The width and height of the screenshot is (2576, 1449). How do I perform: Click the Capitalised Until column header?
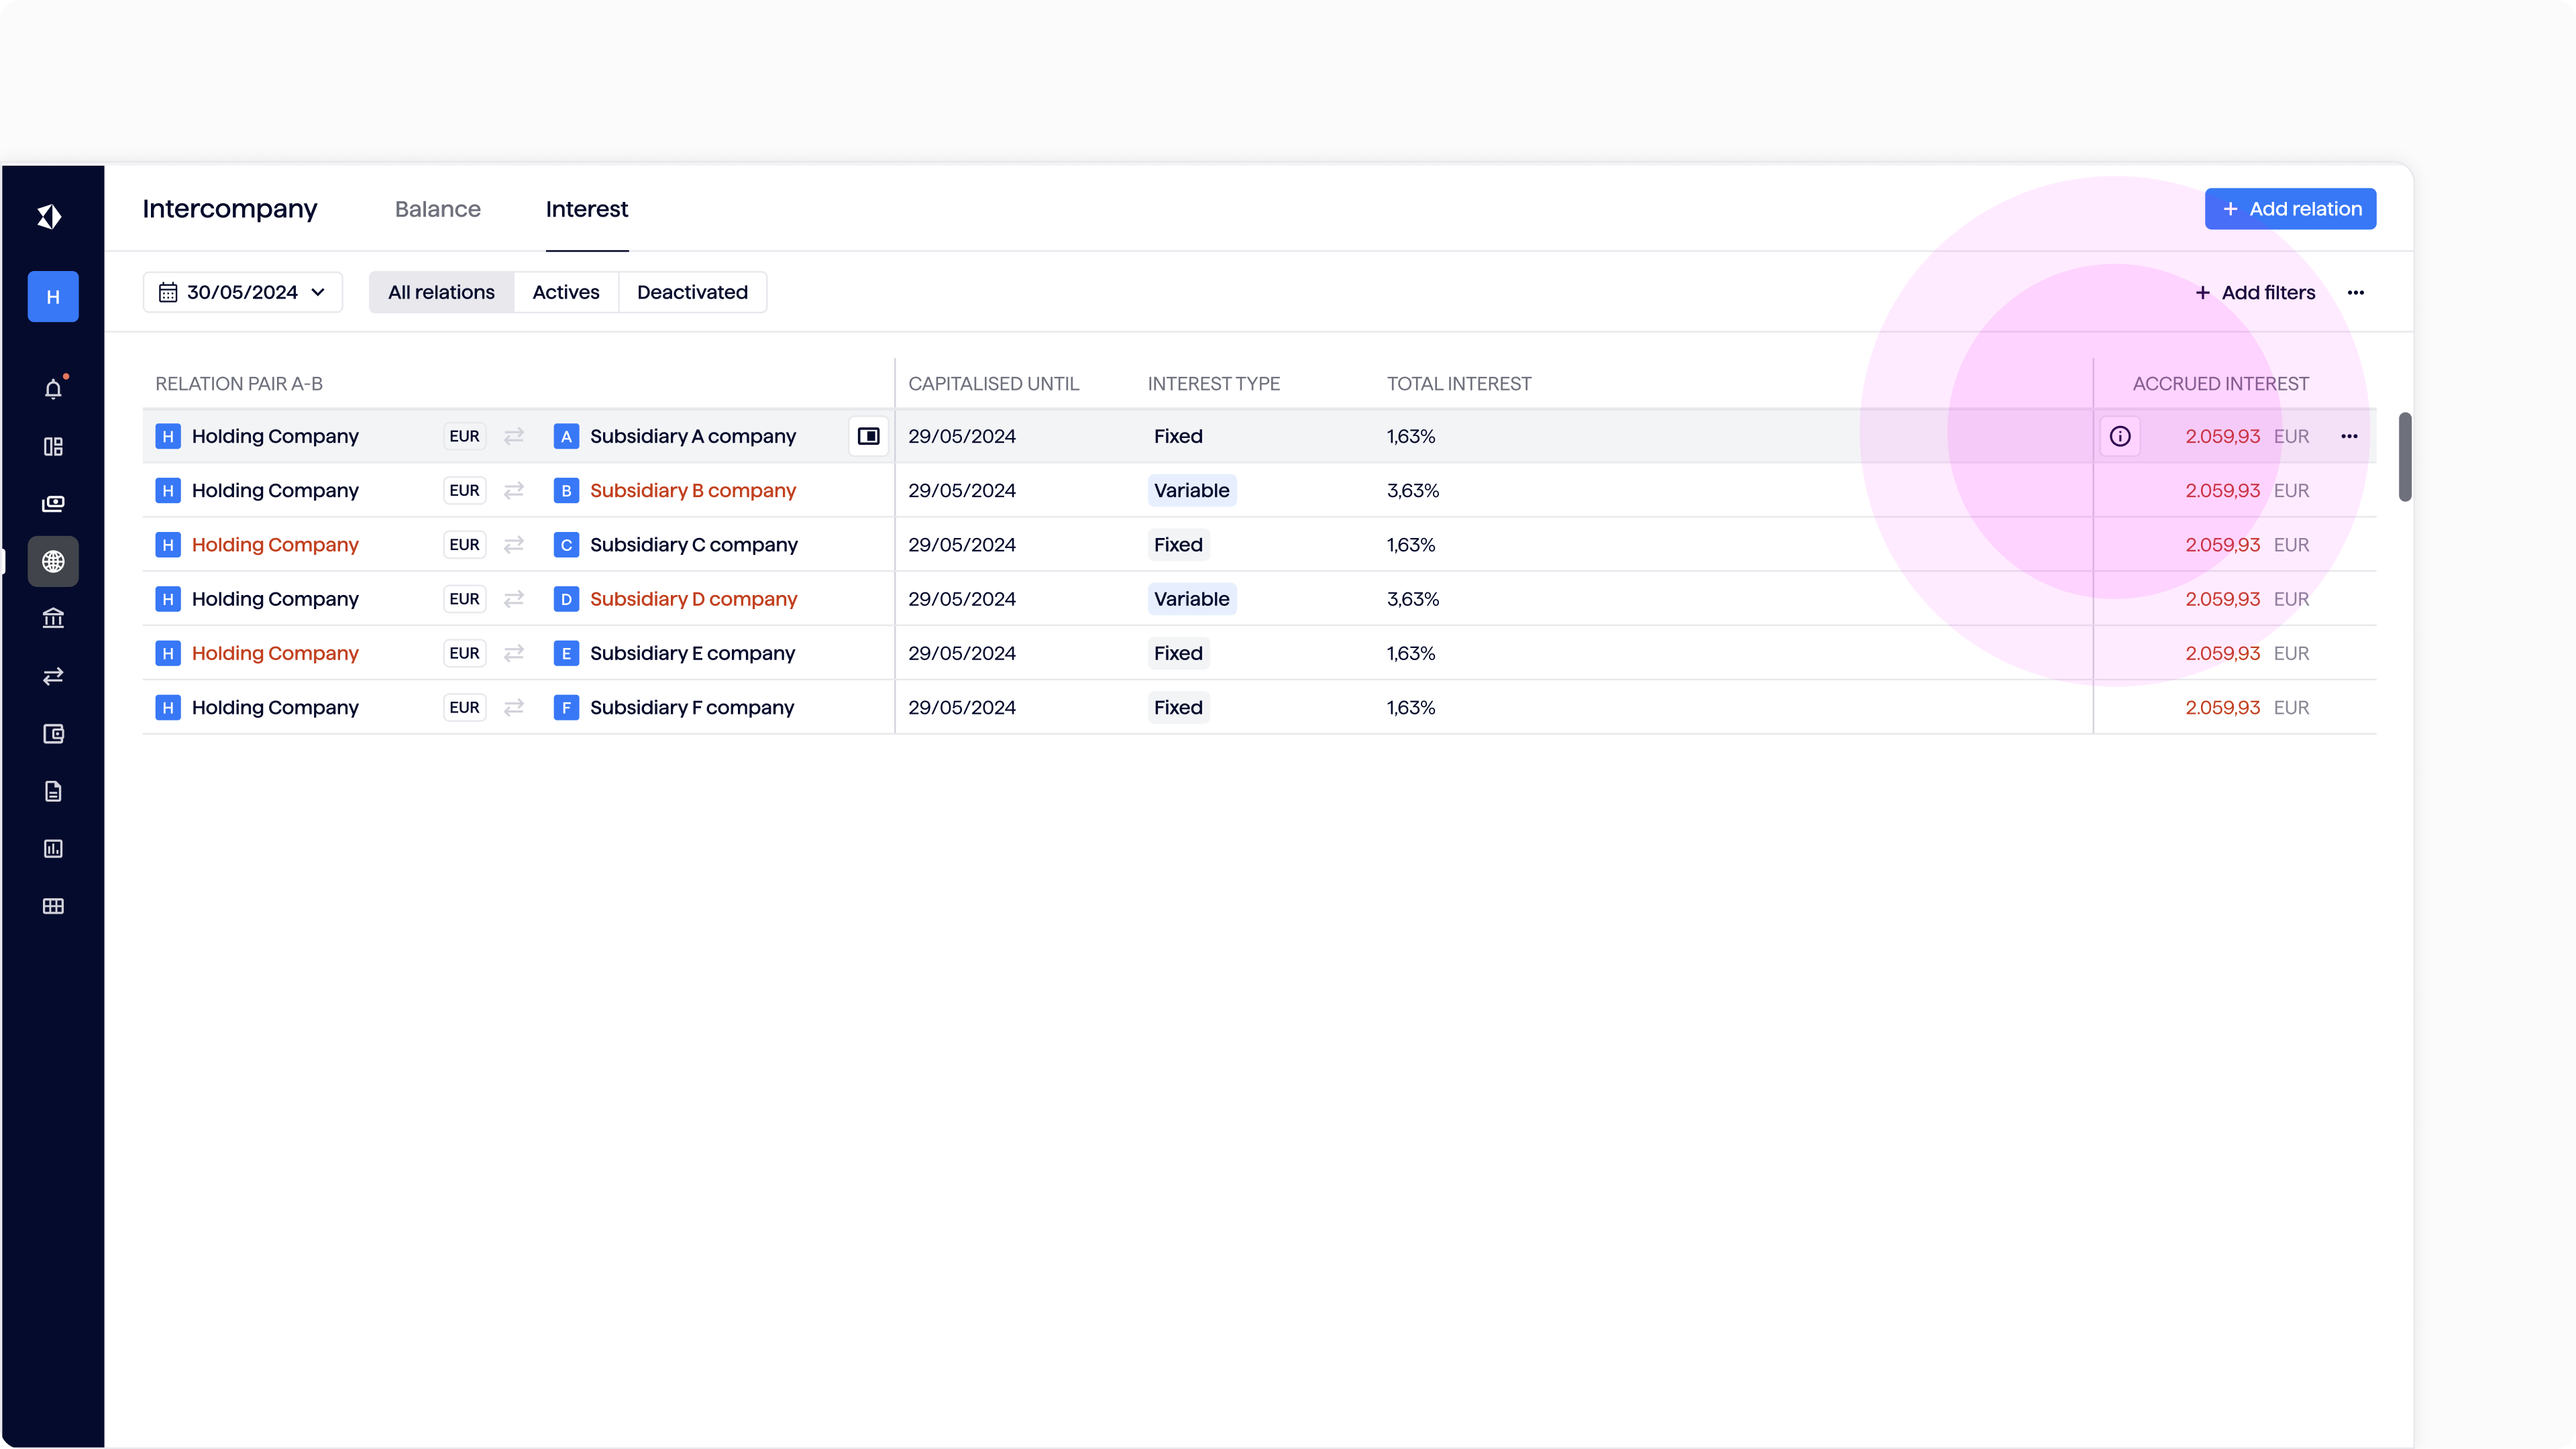coord(994,384)
